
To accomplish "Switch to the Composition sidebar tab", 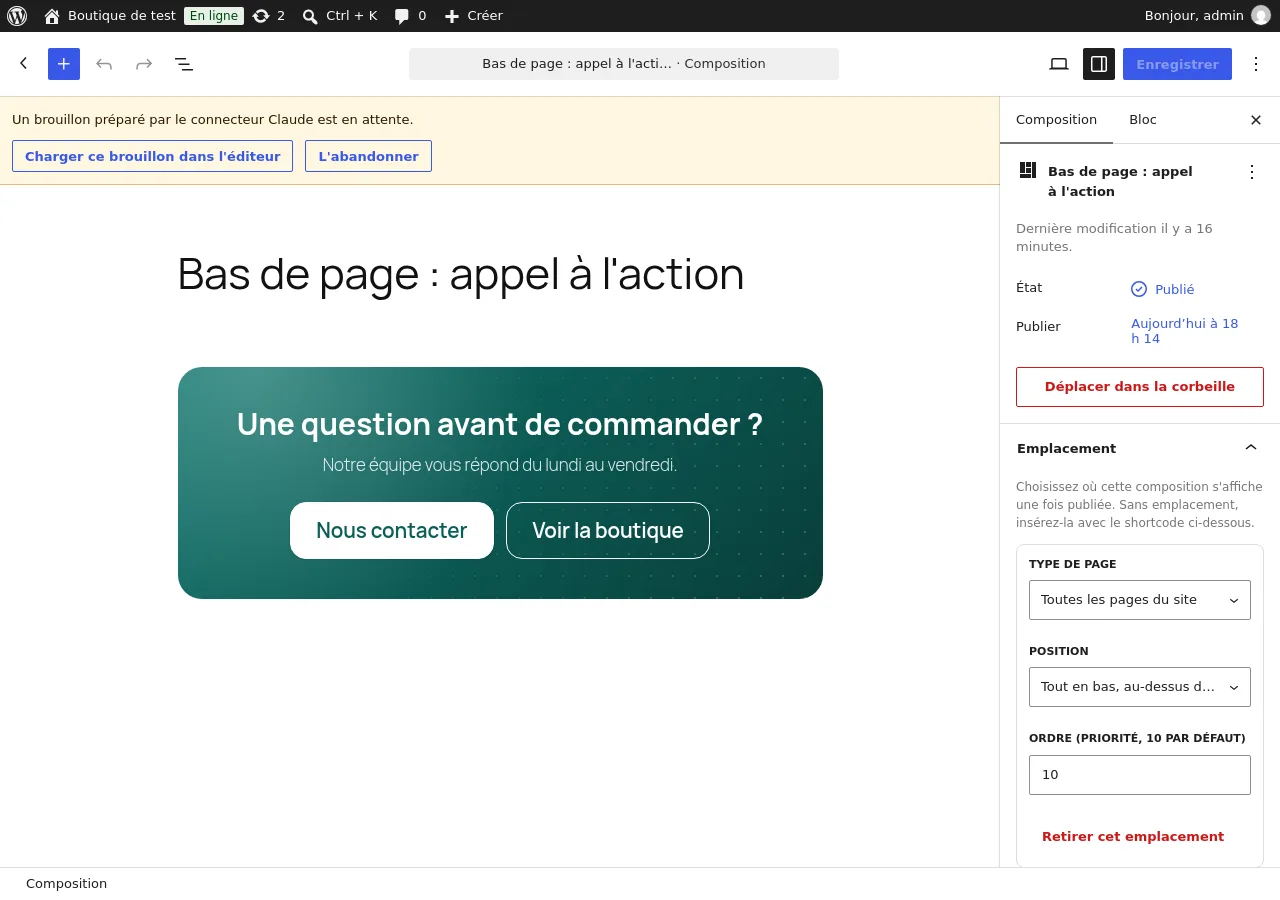I will click(x=1056, y=120).
